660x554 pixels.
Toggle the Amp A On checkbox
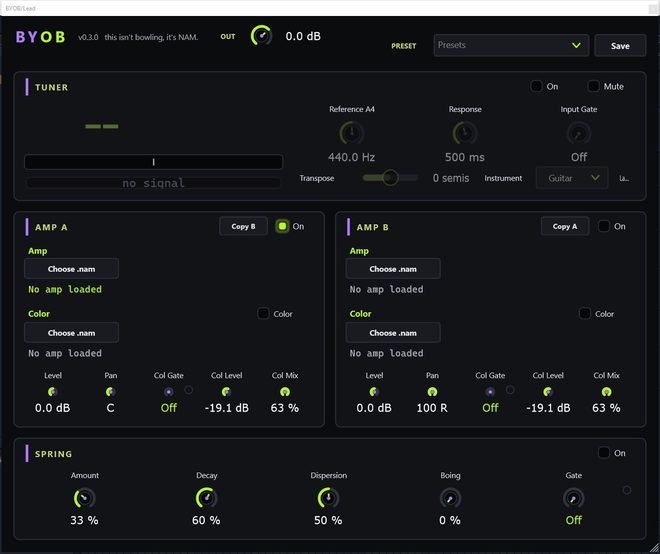click(x=282, y=226)
